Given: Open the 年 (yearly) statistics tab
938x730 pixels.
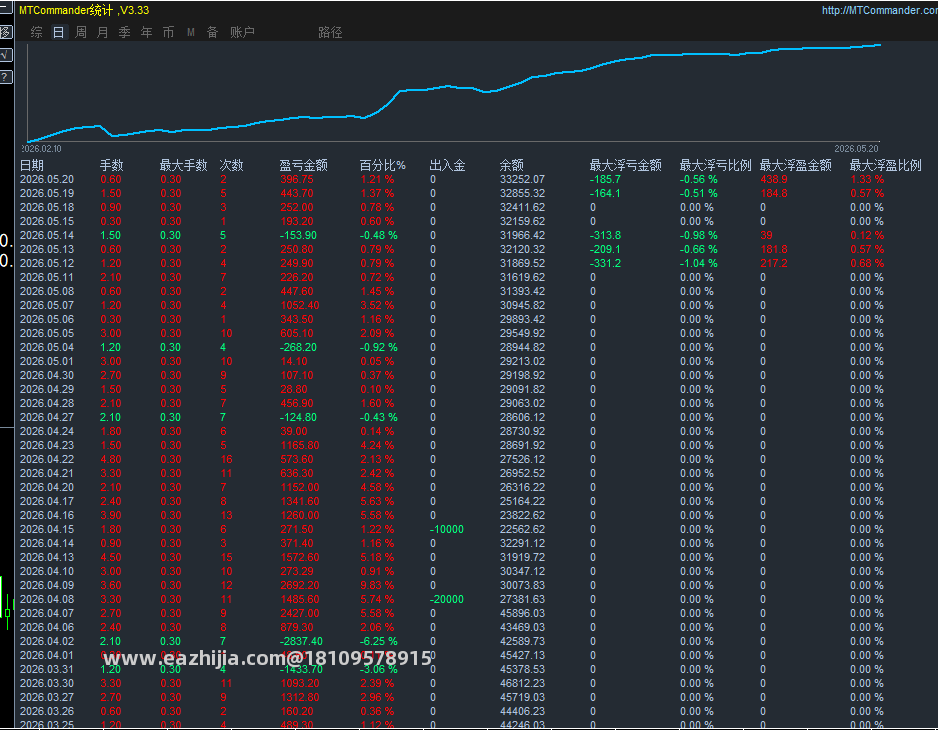Looking at the screenshot, I should coord(147,32).
